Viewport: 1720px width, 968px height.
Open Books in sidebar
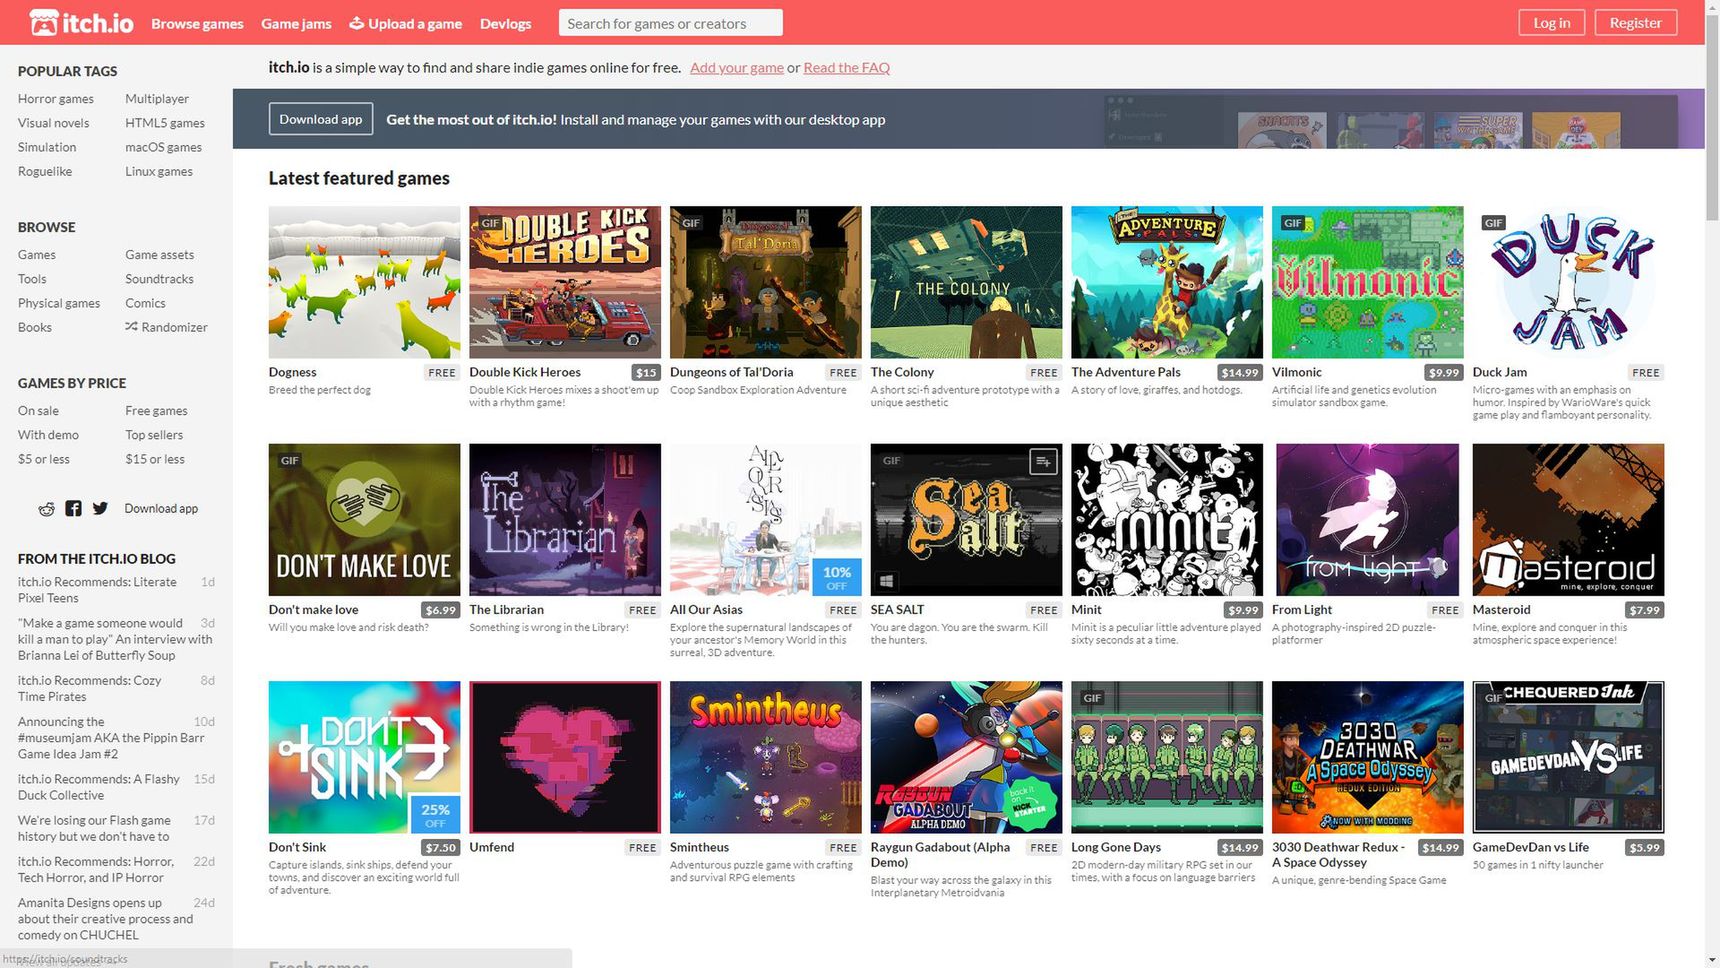pyautogui.click(x=35, y=327)
